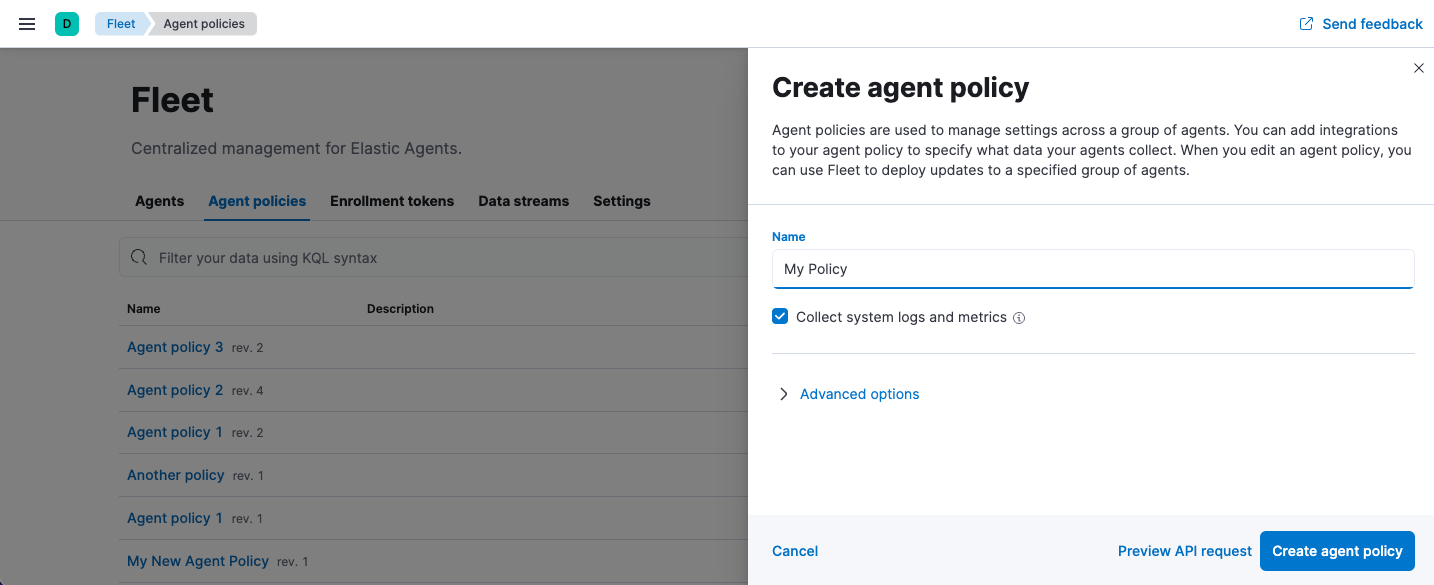Go to the Settings tab
Screen dimensions: 1434x585
coord(621,201)
